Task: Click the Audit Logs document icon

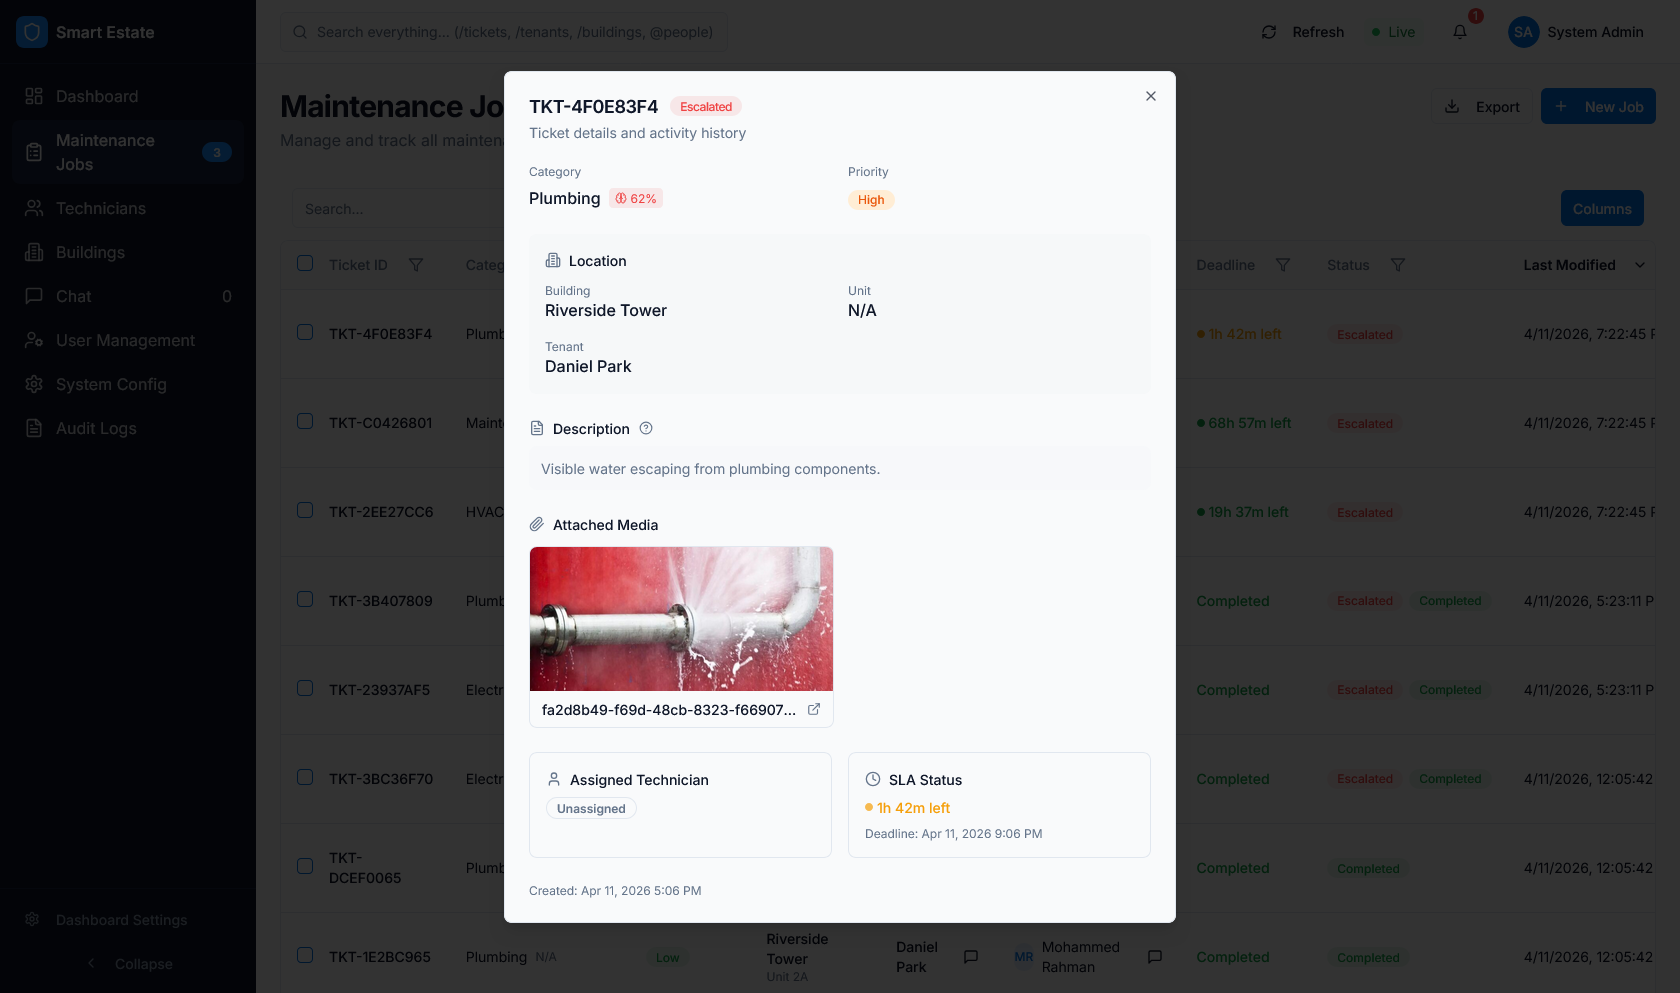Action: pos(34,428)
